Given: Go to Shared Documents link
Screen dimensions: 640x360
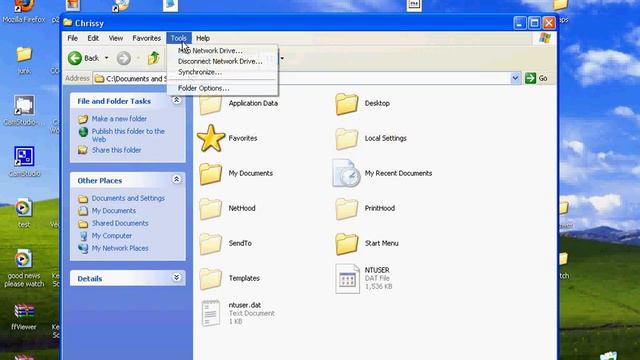Looking at the screenshot, I should coord(120,223).
